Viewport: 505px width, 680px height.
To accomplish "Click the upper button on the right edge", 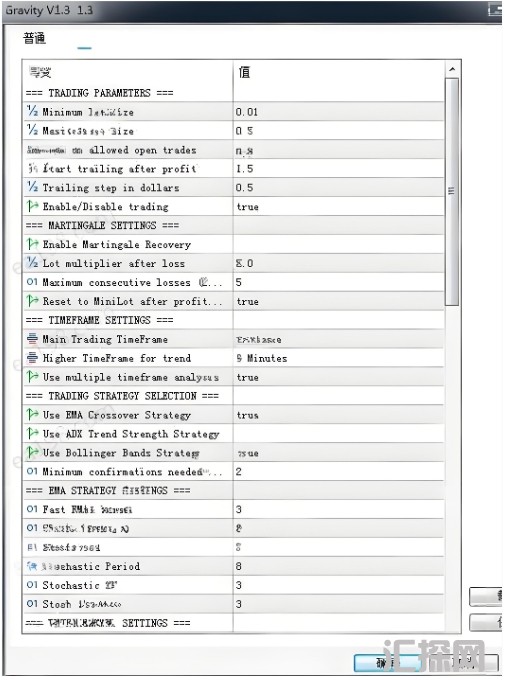I will pos(486,596).
